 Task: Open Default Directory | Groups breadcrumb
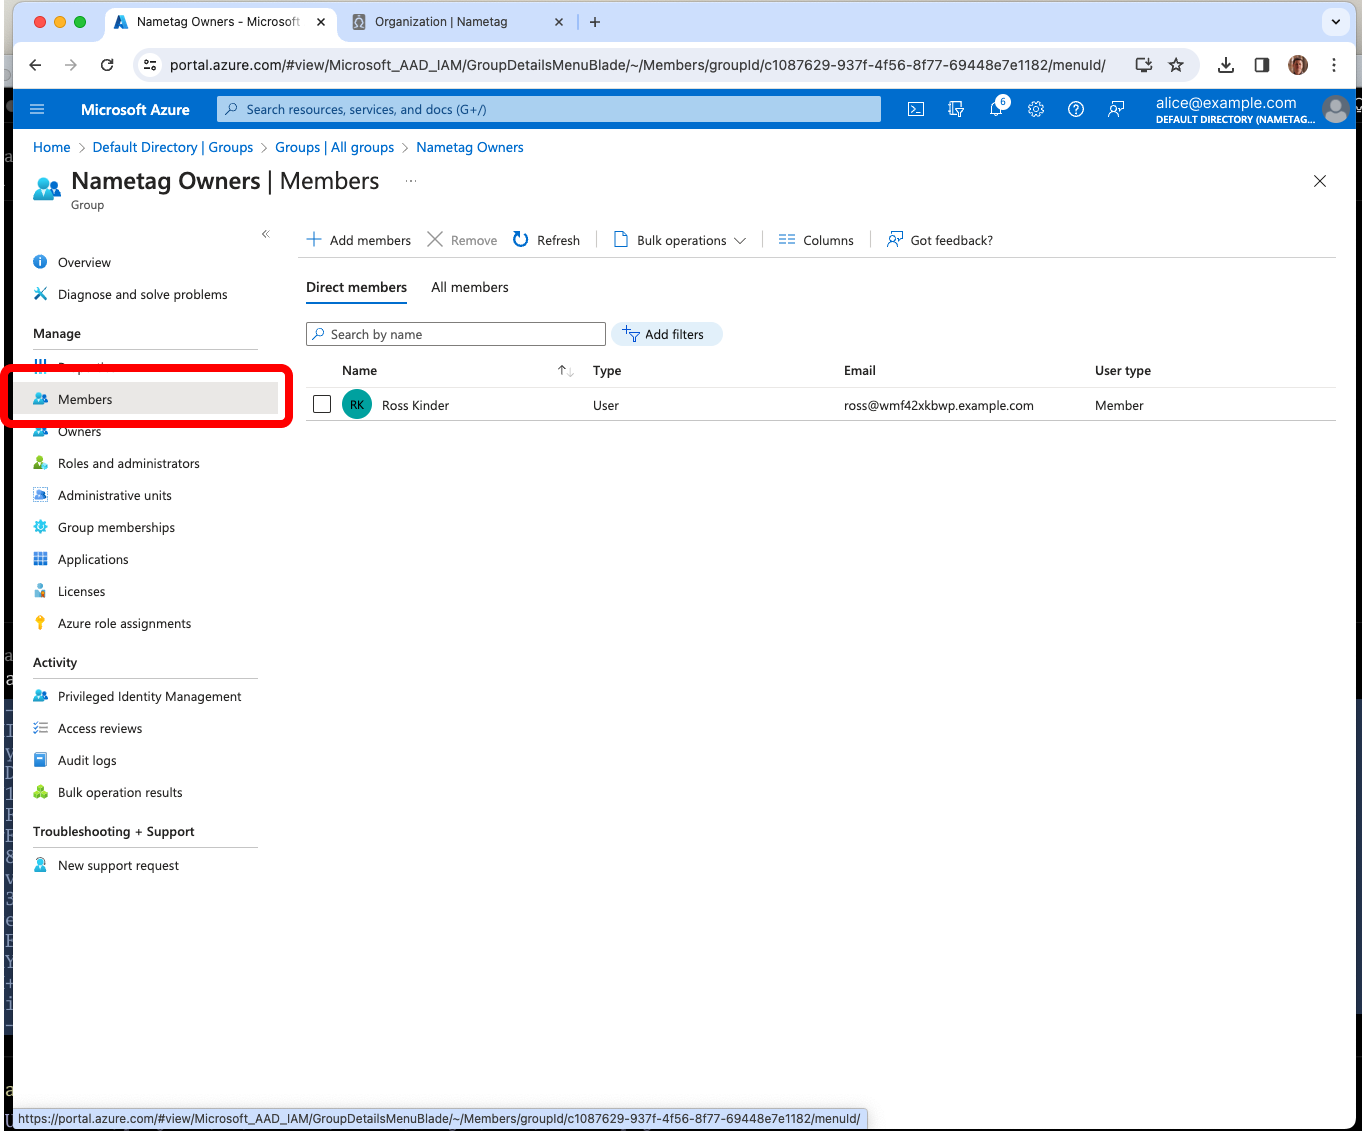point(173,147)
